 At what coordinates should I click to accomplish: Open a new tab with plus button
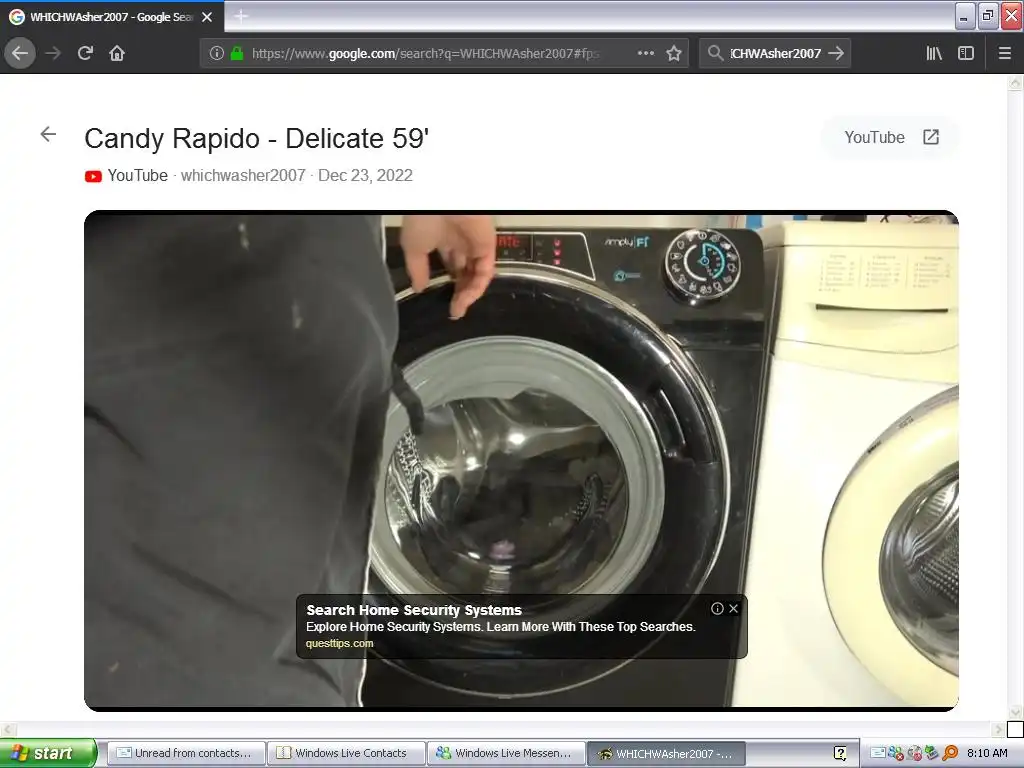[241, 16]
